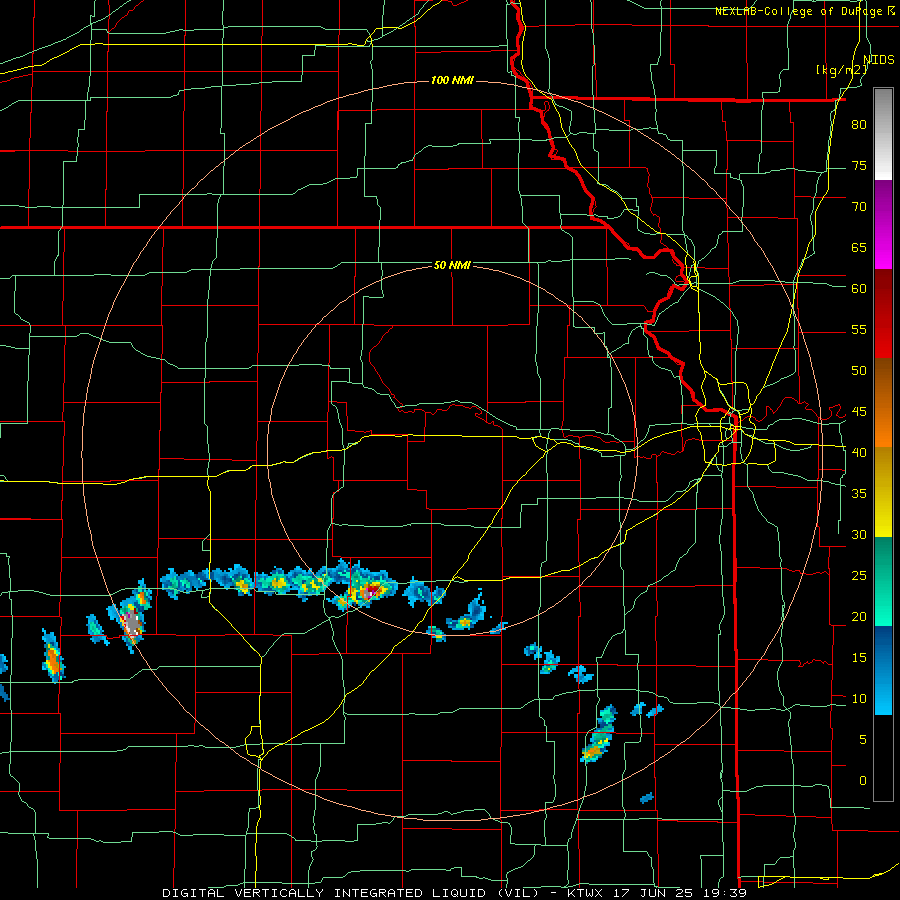This screenshot has width=900, height=900.
Task: Click the 35 value on the scale
Action: 859,494
